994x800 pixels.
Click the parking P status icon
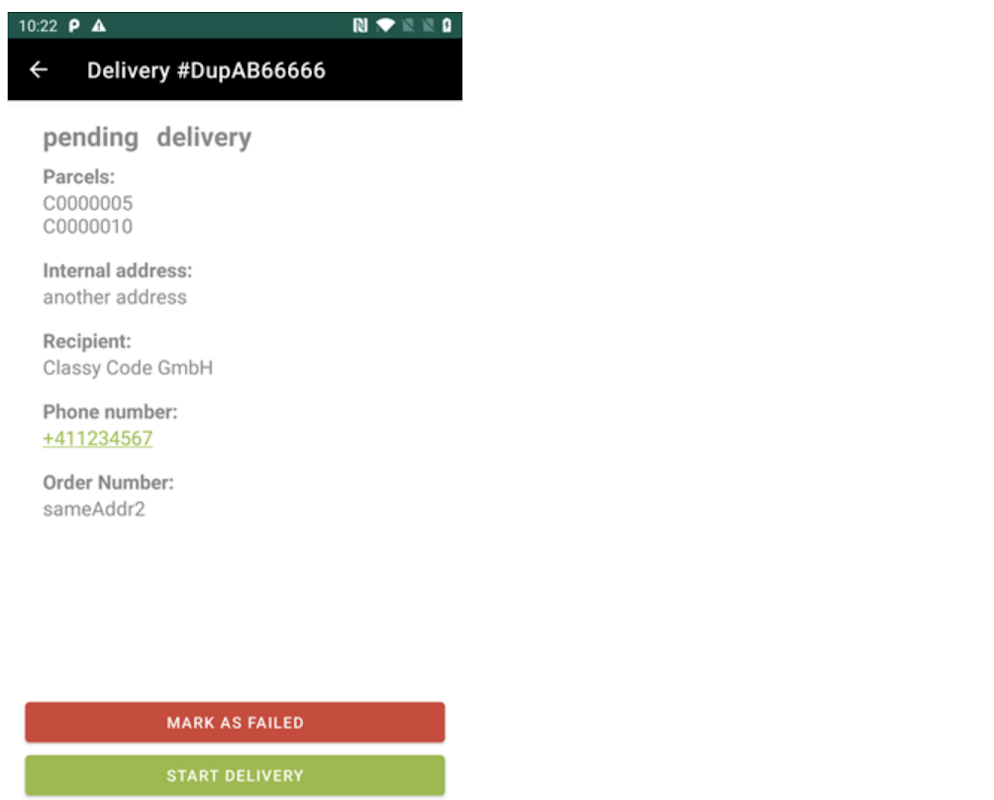coord(74,26)
